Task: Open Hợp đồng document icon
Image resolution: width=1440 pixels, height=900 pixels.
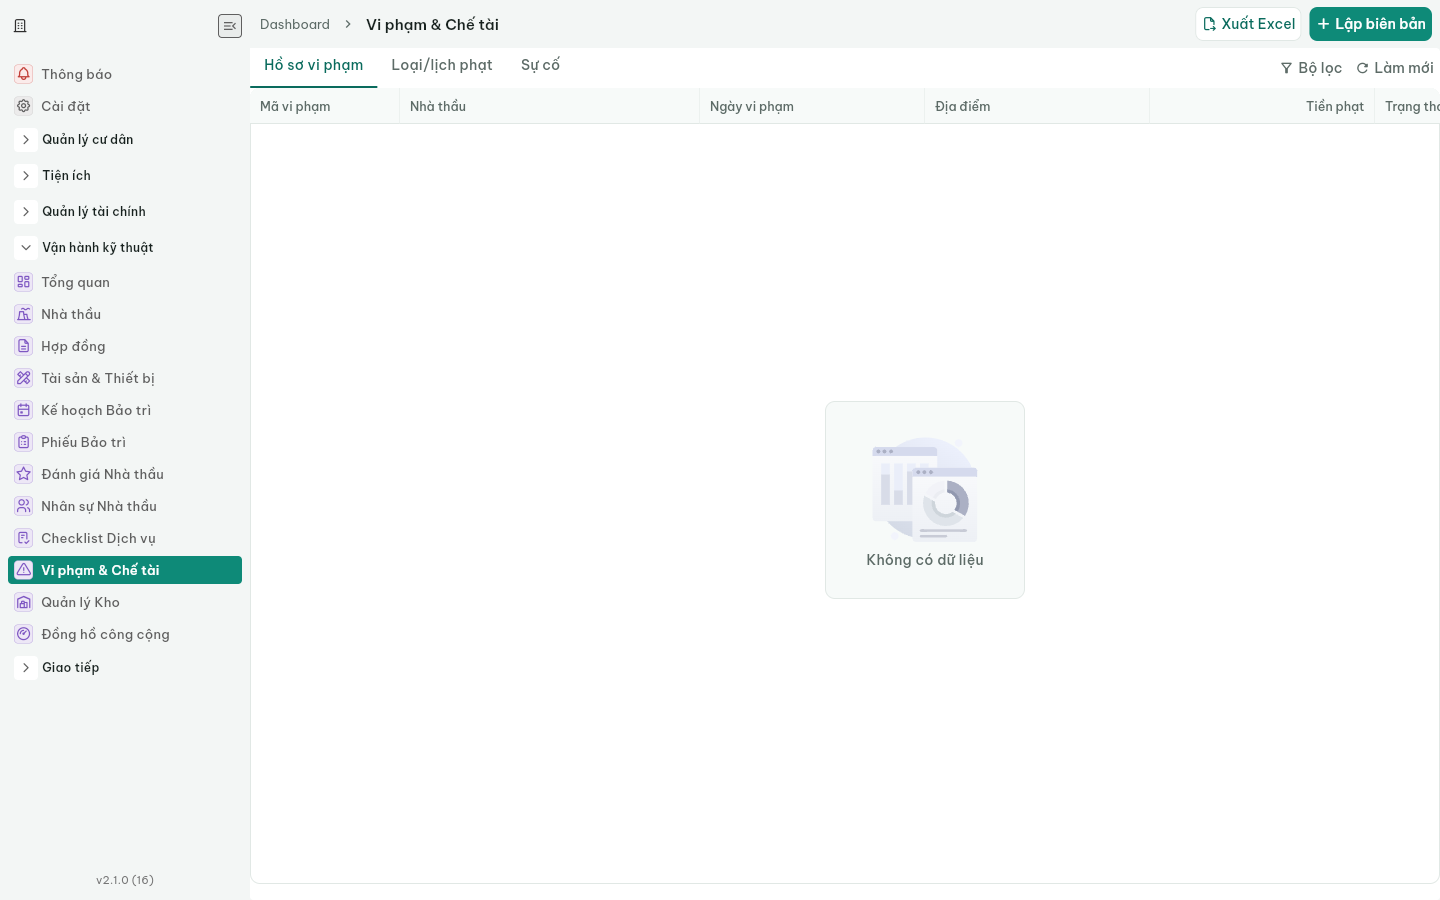Action: (x=24, y=346)
